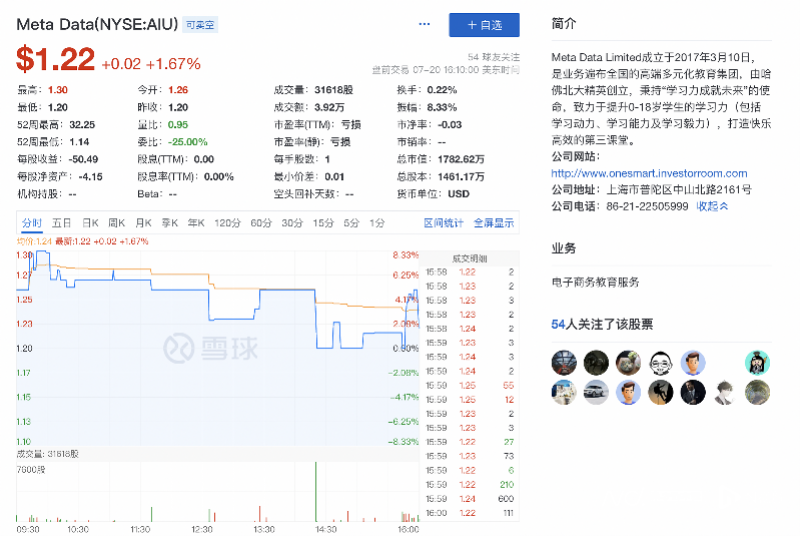Viewport: 800px width, 536px height.
Task: Click the 振幅 8.33% stat
Action: coord(427,107)
